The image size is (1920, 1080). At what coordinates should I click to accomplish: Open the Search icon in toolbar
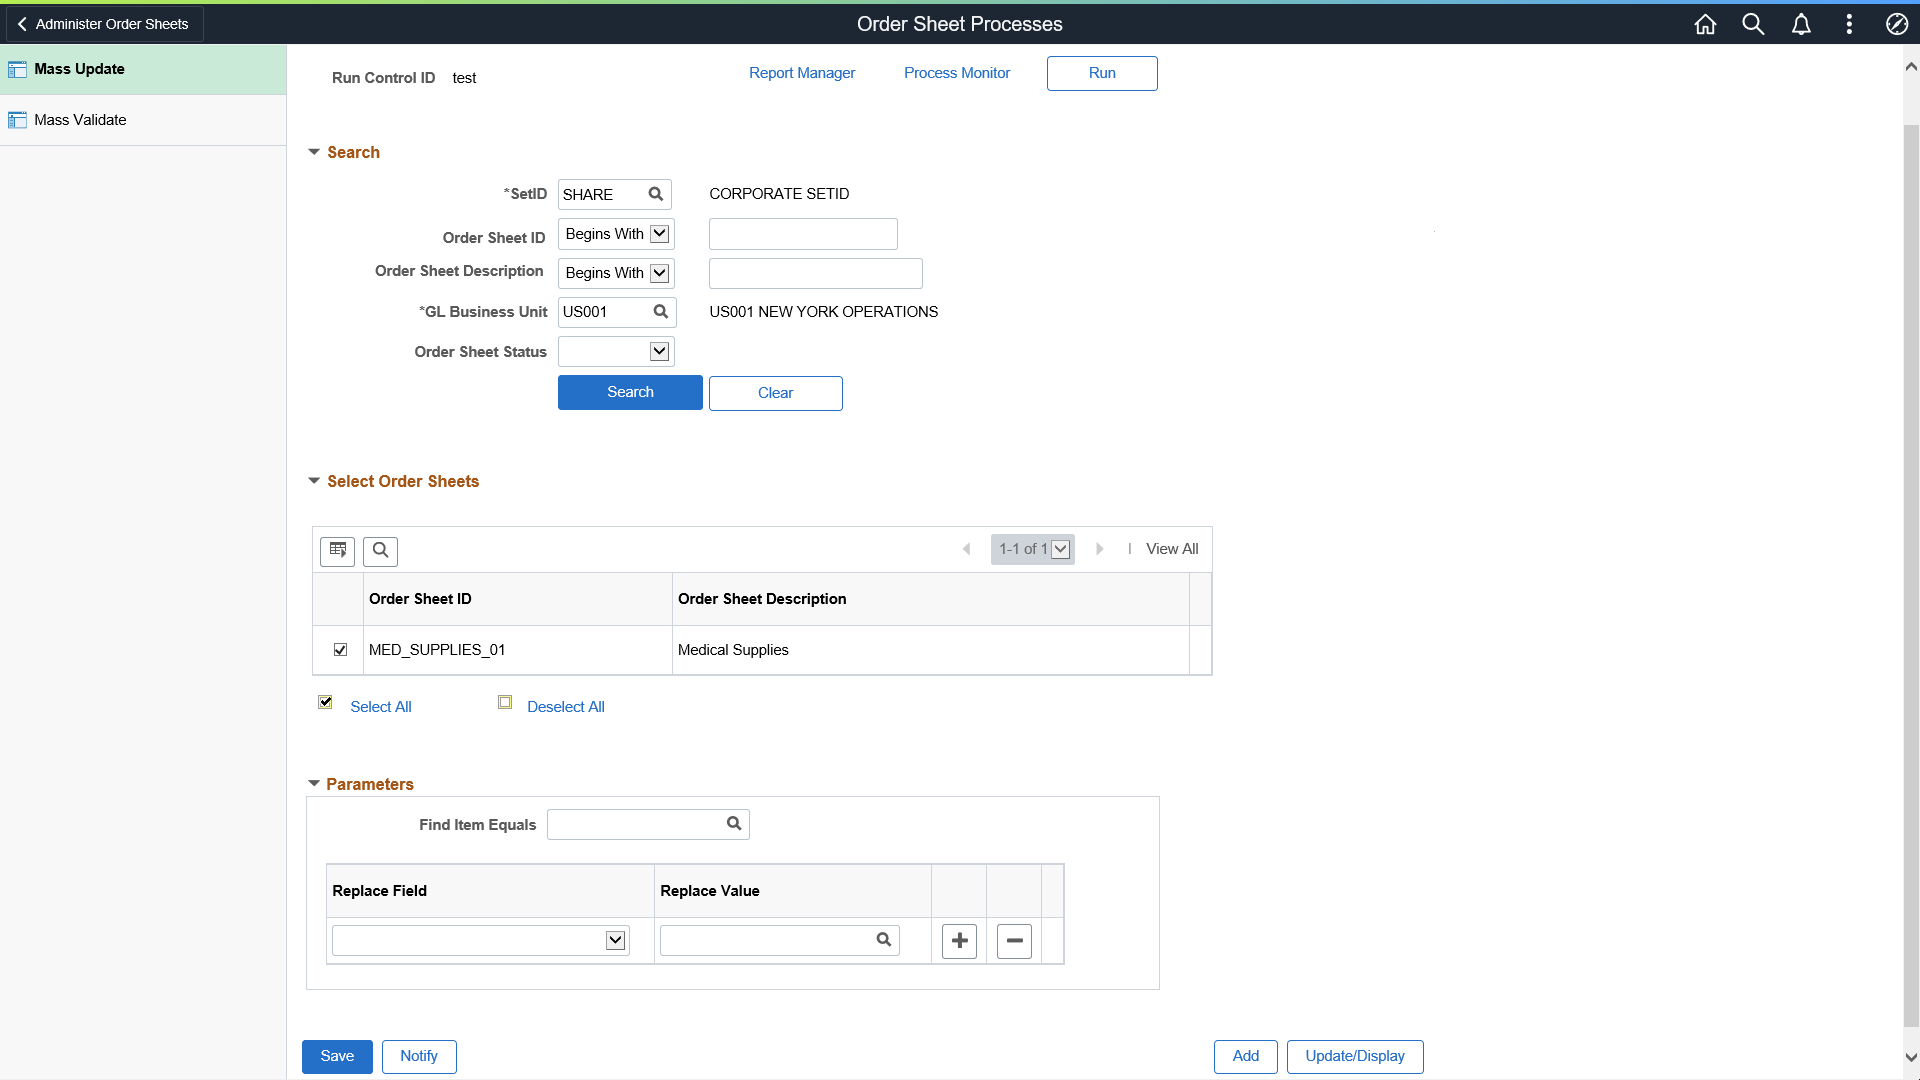[x=1754, y=24]
